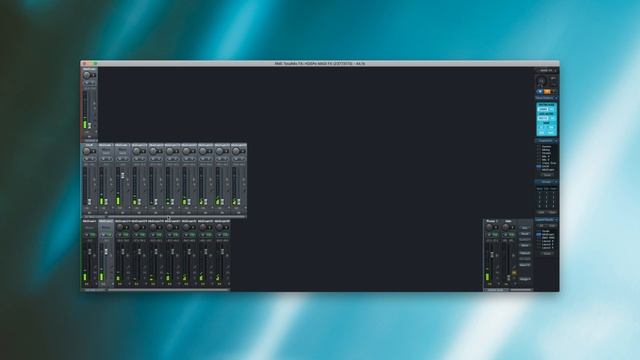Toggle the Ext. In button
The image size is (640, 360).
[x=525, y=259]
